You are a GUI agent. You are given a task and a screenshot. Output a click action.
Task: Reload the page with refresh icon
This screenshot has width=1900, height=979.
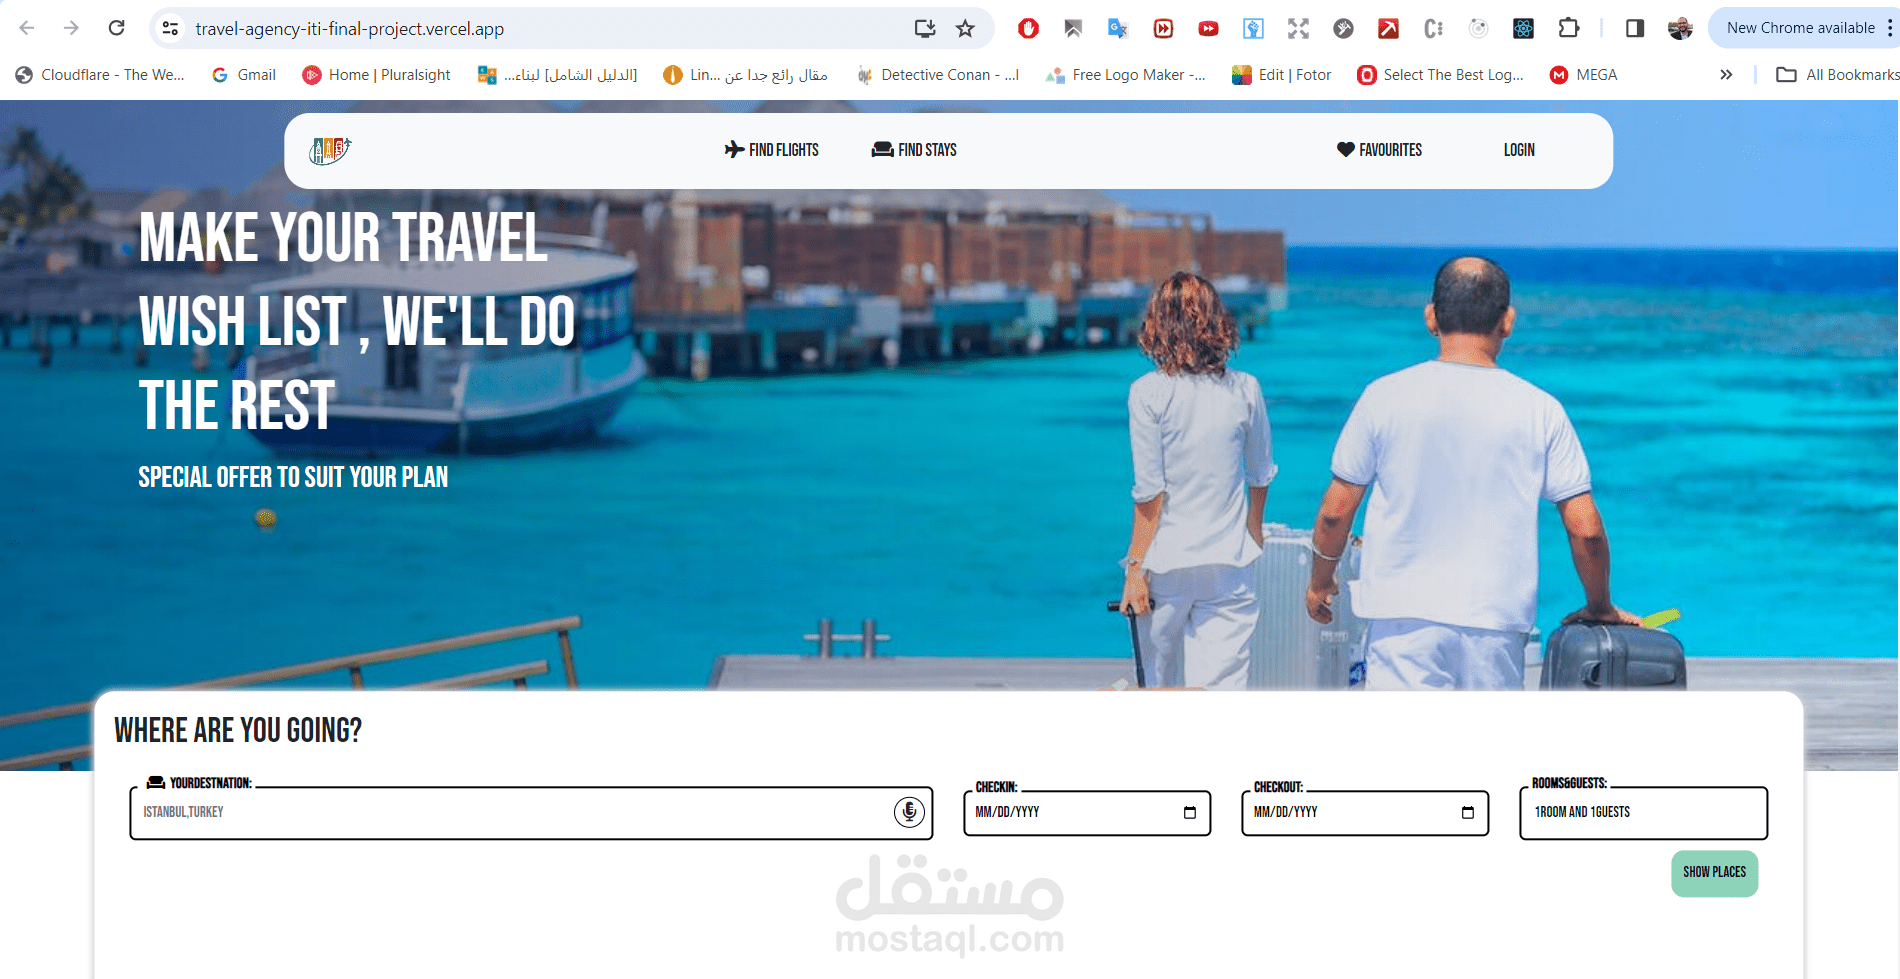tap(116, 28)
